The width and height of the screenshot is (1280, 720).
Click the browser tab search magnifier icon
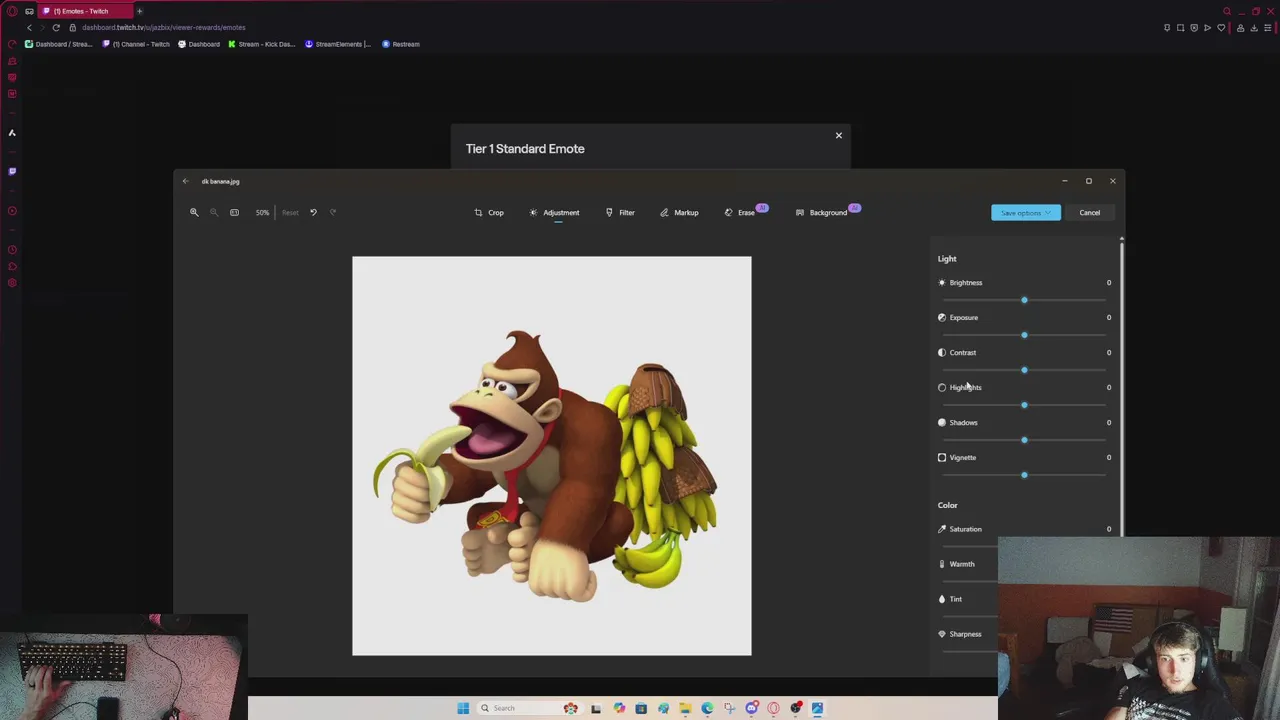[1227, 11]
